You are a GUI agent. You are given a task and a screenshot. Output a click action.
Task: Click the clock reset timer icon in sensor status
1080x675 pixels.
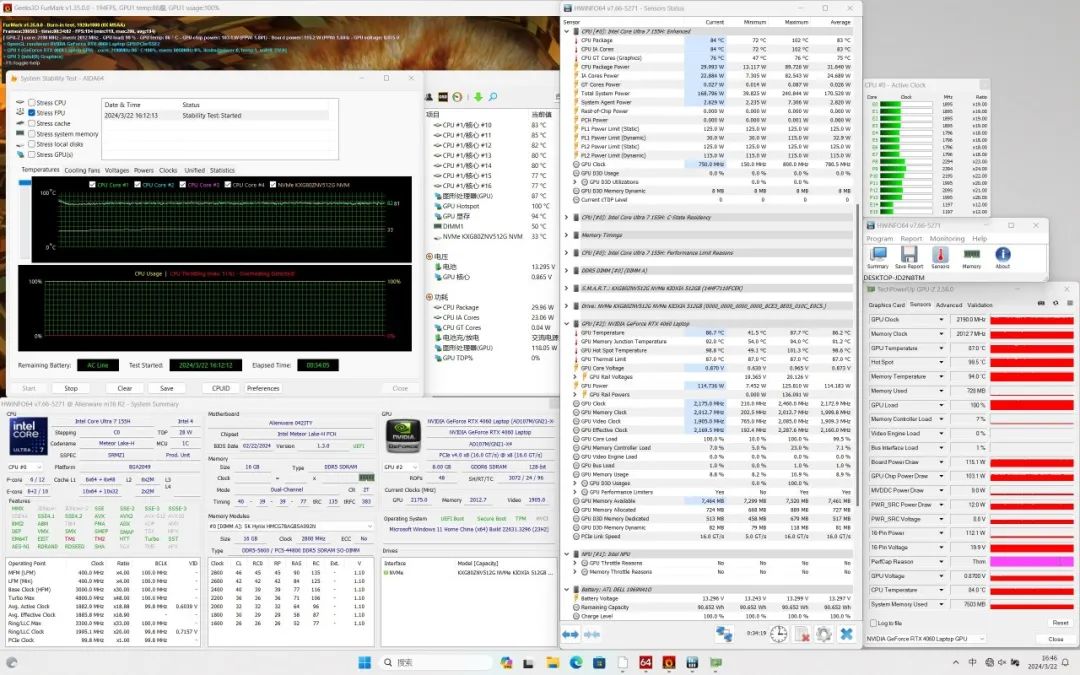[x=777, y=634]
